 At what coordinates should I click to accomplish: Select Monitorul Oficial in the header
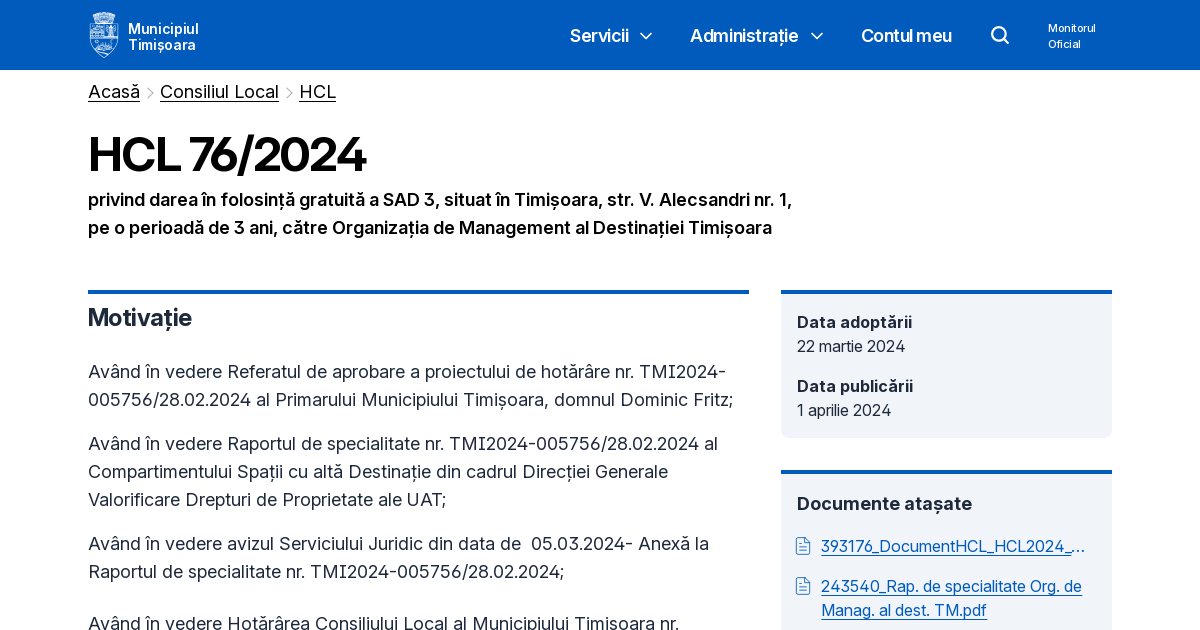(x=1071, y=35)
